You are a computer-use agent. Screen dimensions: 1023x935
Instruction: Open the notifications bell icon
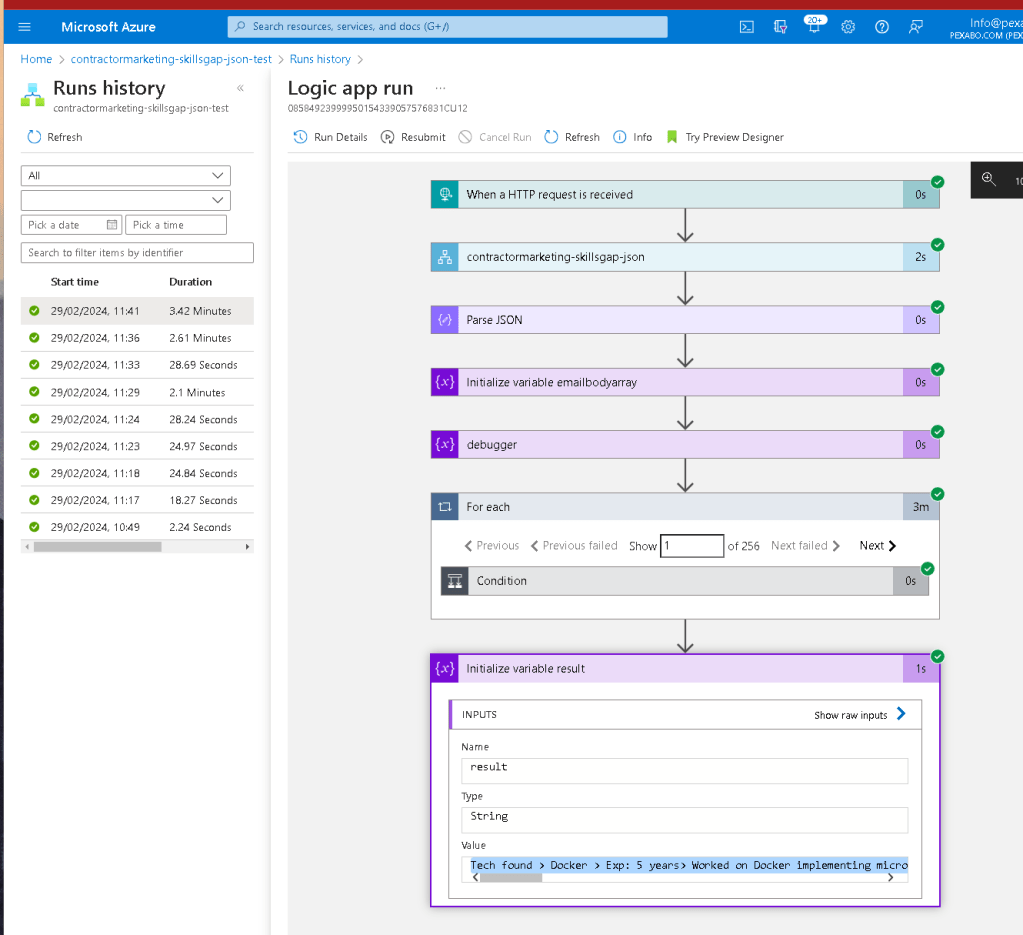(x=814, y=27)
